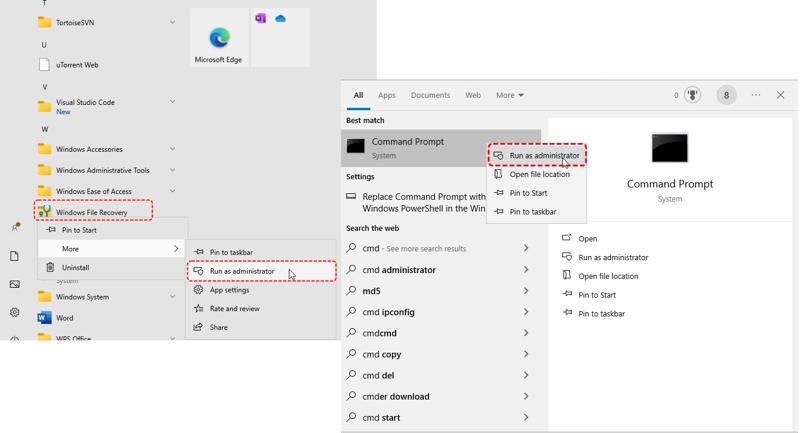Screen dimensions: 800x433
Task: Click the Command Prompt icon in Best match
Action: pyautogui.click(x=356, y=146)
